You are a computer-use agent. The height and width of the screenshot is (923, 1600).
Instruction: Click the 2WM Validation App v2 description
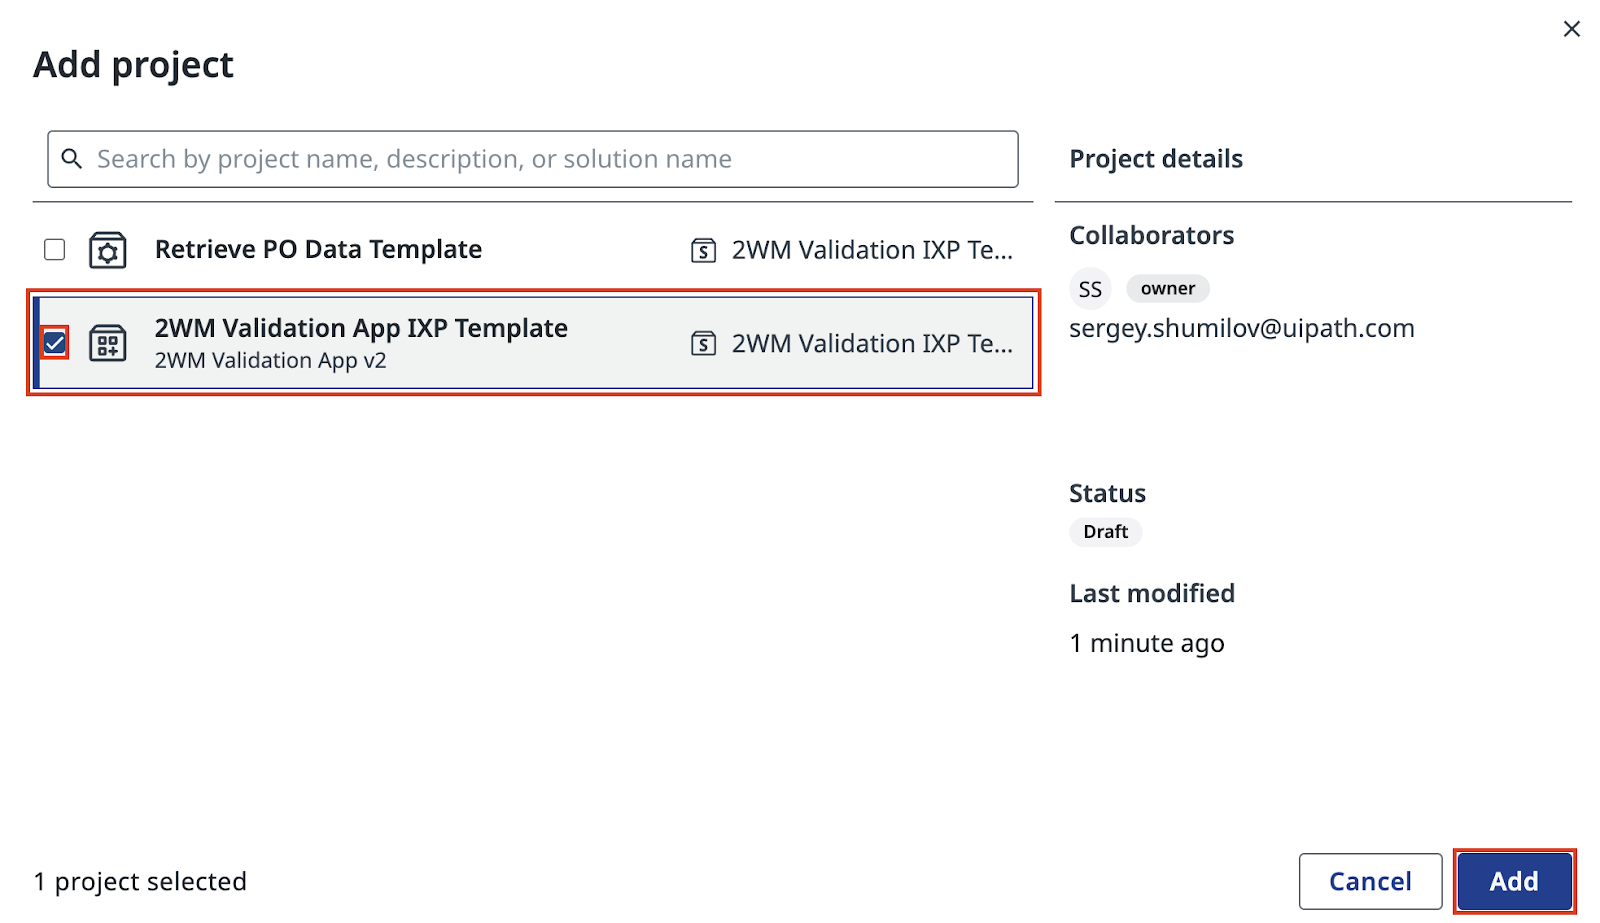270,360
